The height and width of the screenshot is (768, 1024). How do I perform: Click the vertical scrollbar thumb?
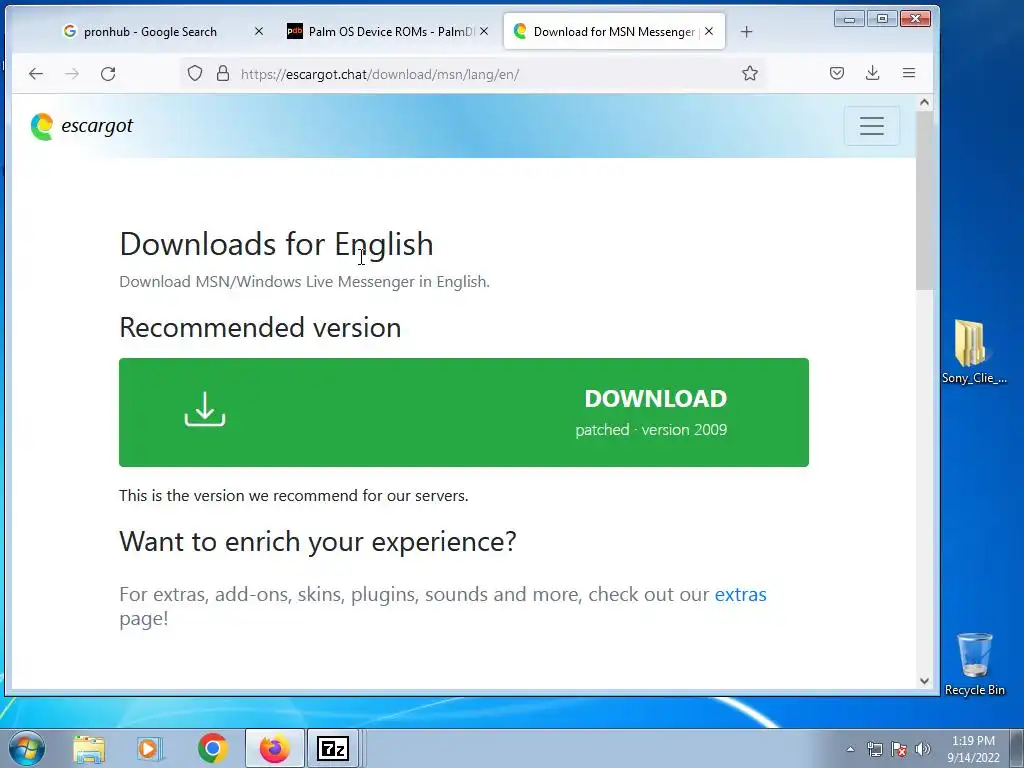pos(924,200)
